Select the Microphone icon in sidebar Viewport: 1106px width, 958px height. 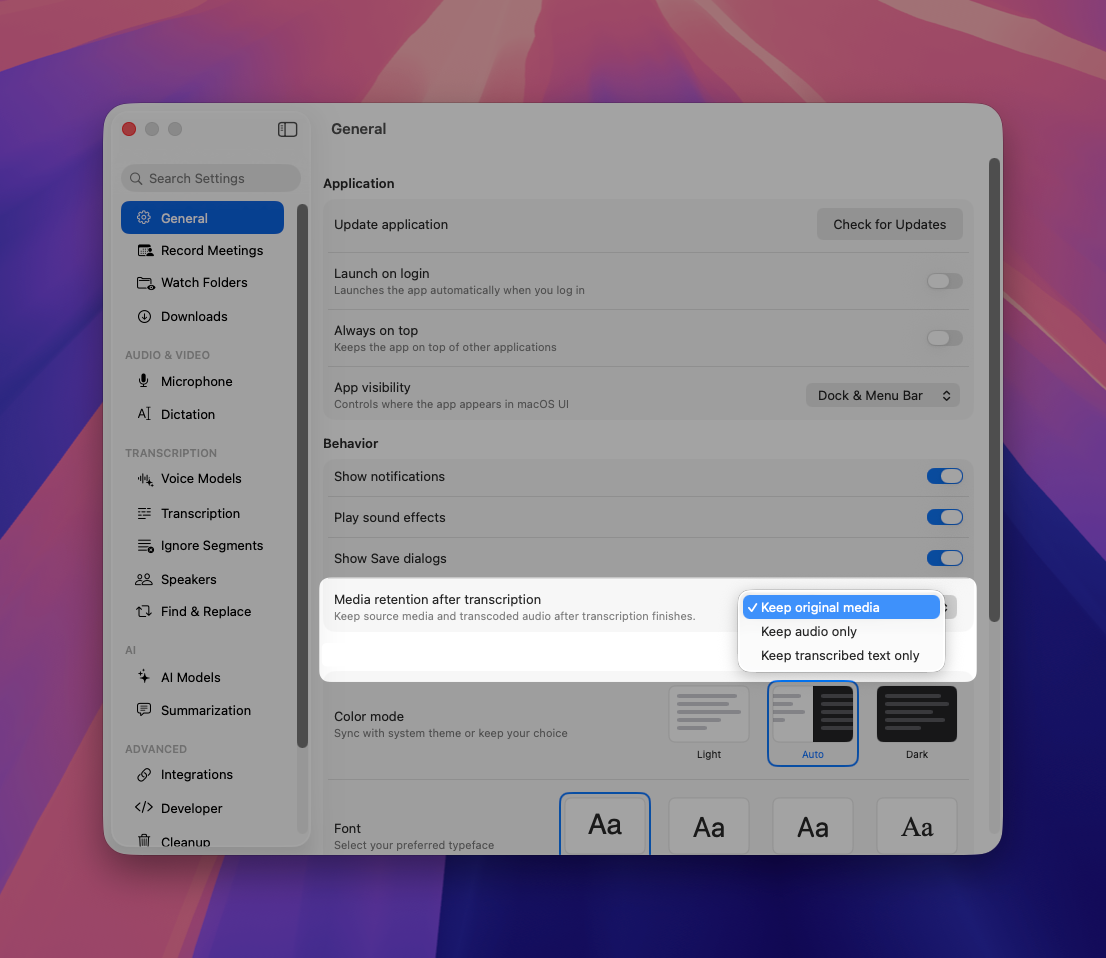click(x=143, y=381)
